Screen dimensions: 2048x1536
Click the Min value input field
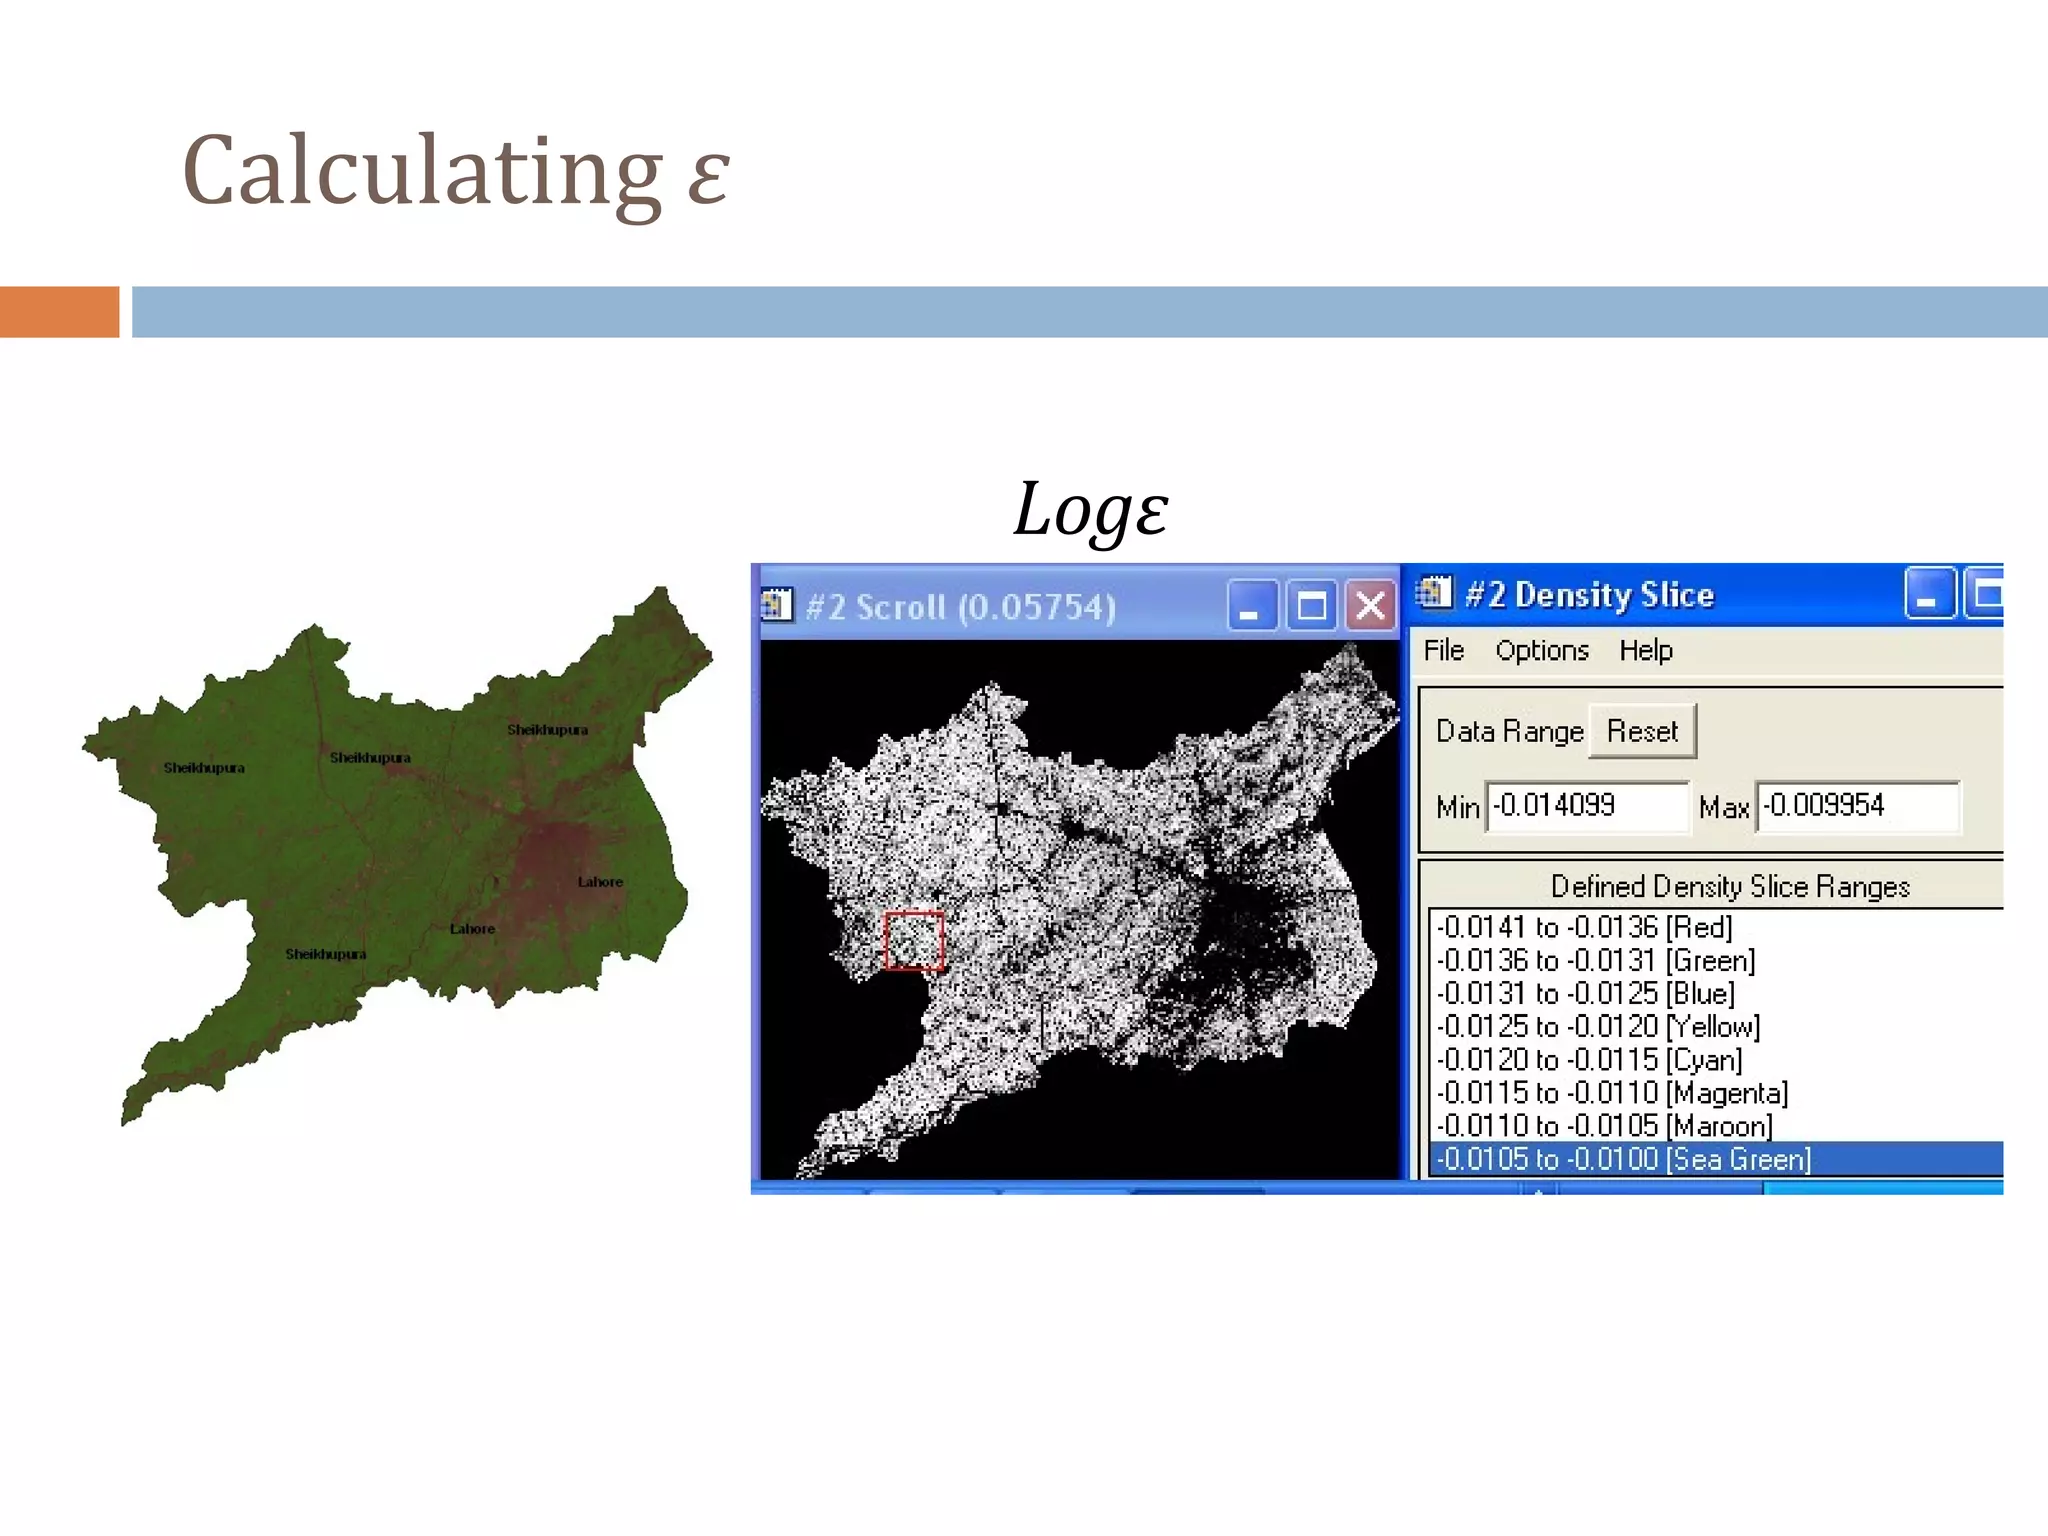1587,806
